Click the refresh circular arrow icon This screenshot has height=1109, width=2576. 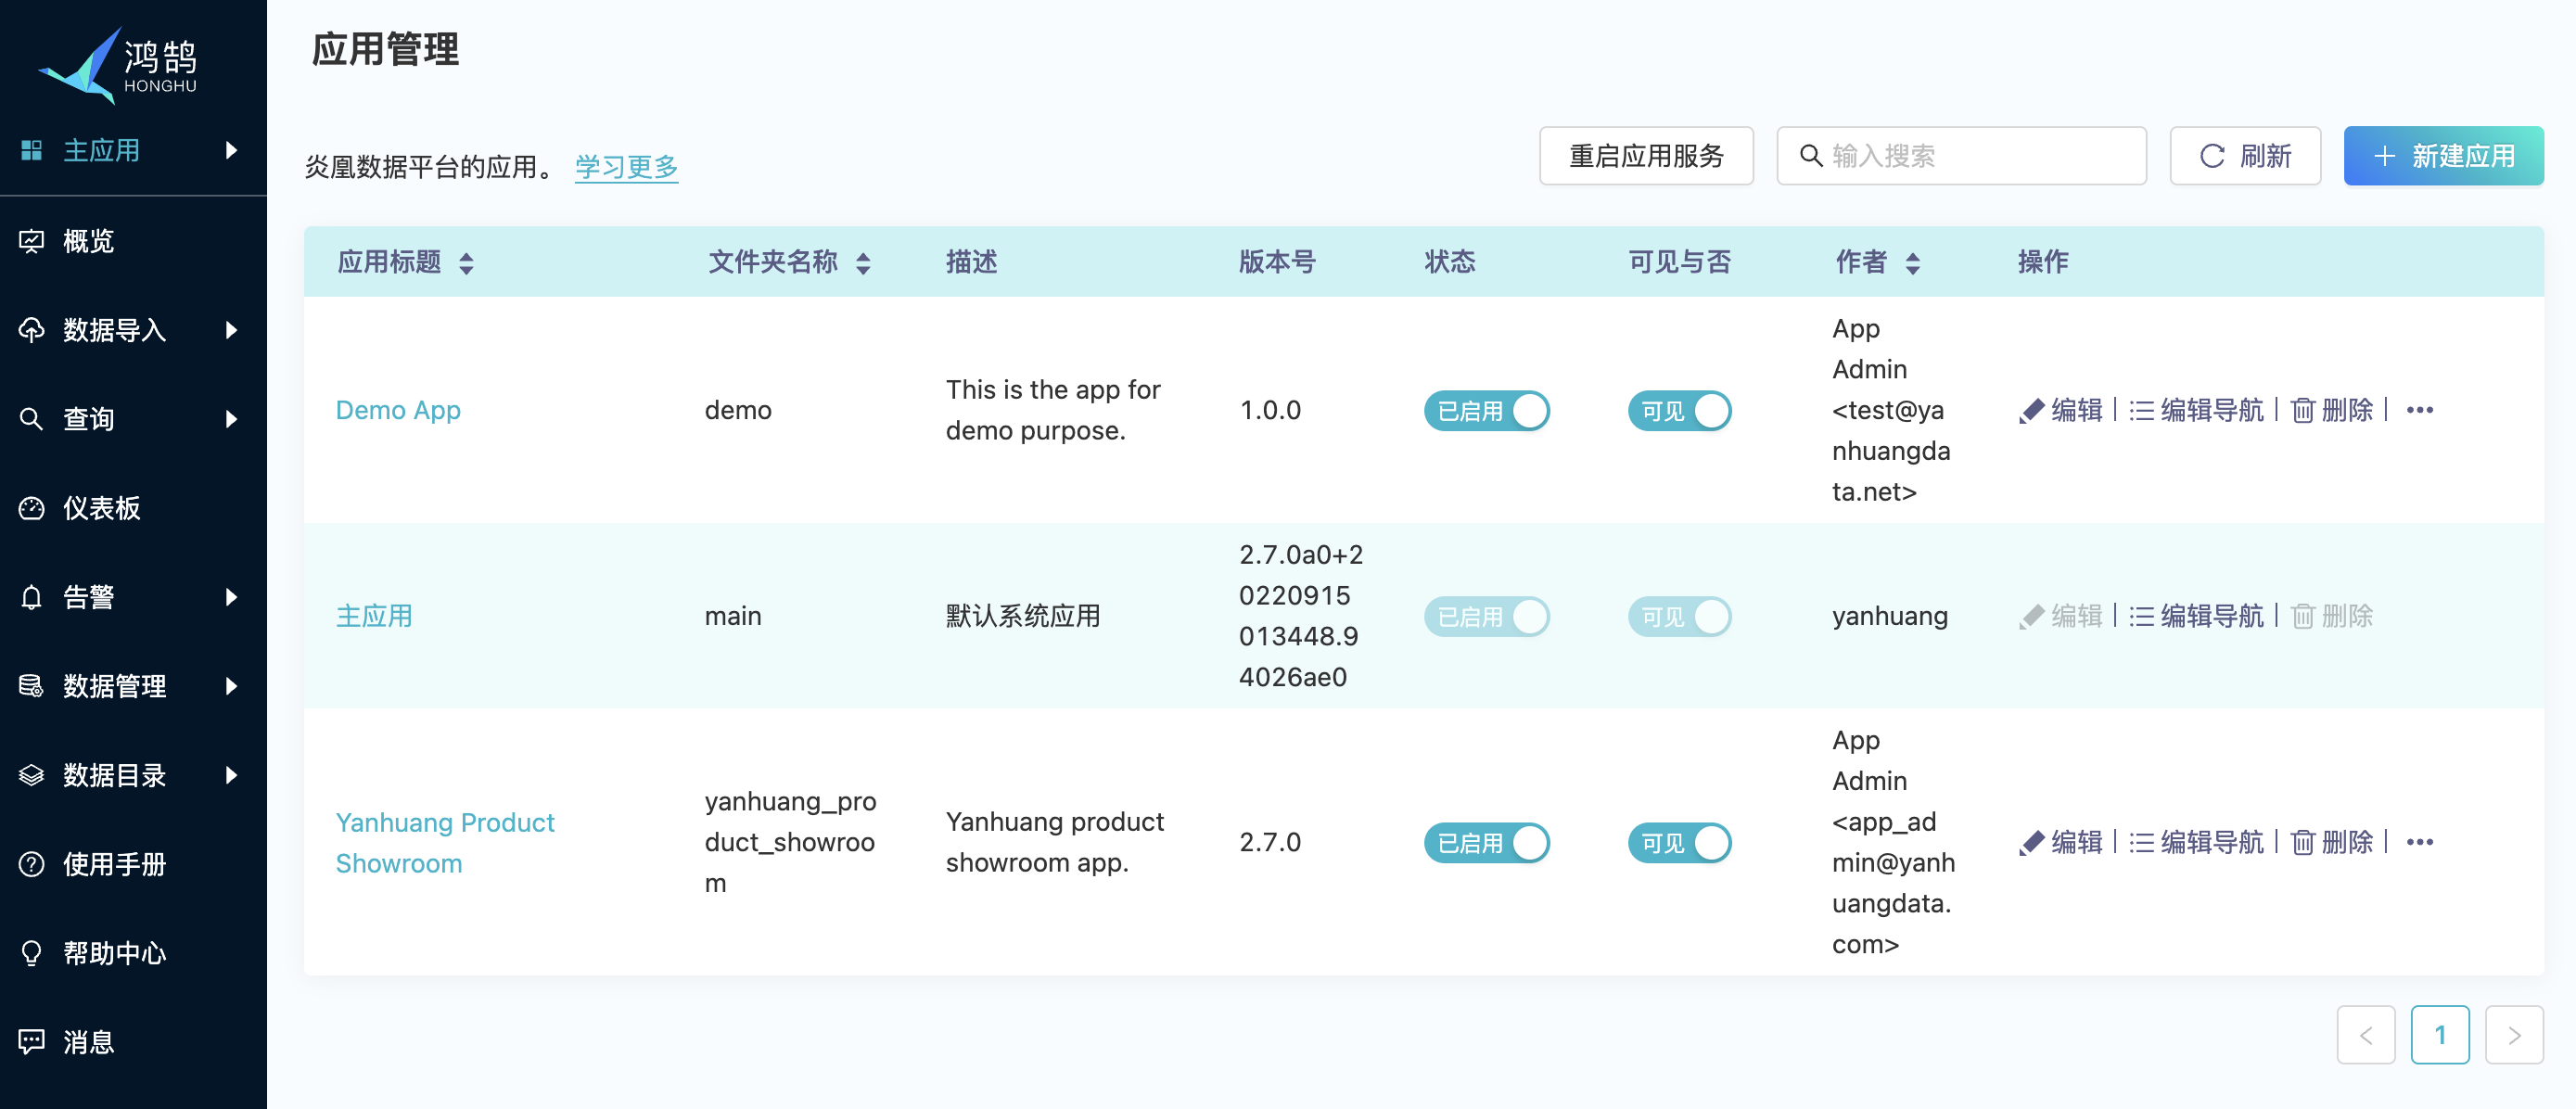2212,156
